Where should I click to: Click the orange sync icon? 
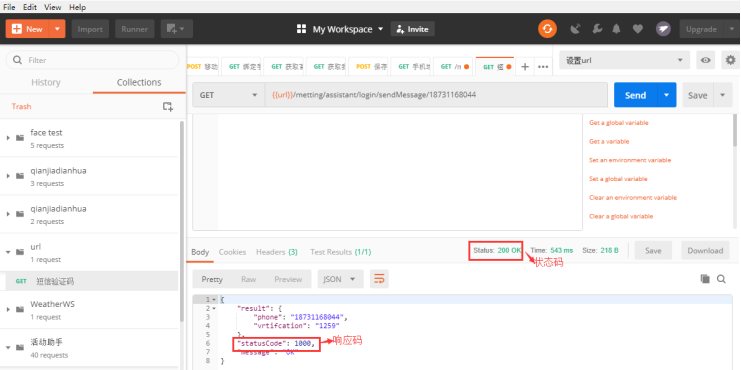(x=547, y=29)
